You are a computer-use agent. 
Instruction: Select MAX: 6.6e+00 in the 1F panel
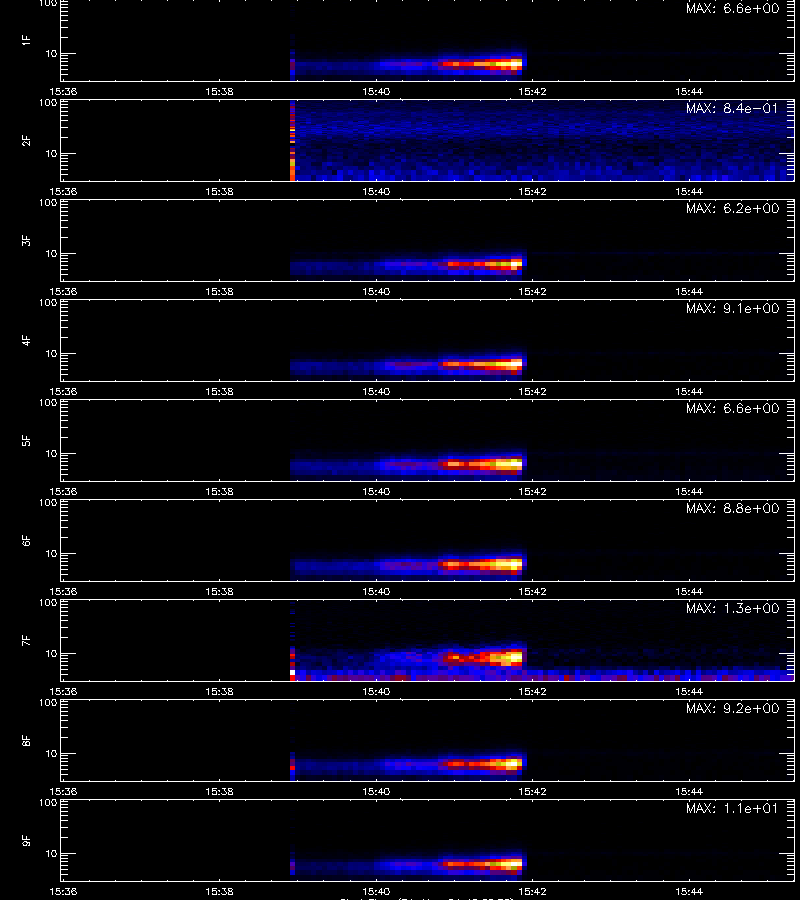pos(732,9)
